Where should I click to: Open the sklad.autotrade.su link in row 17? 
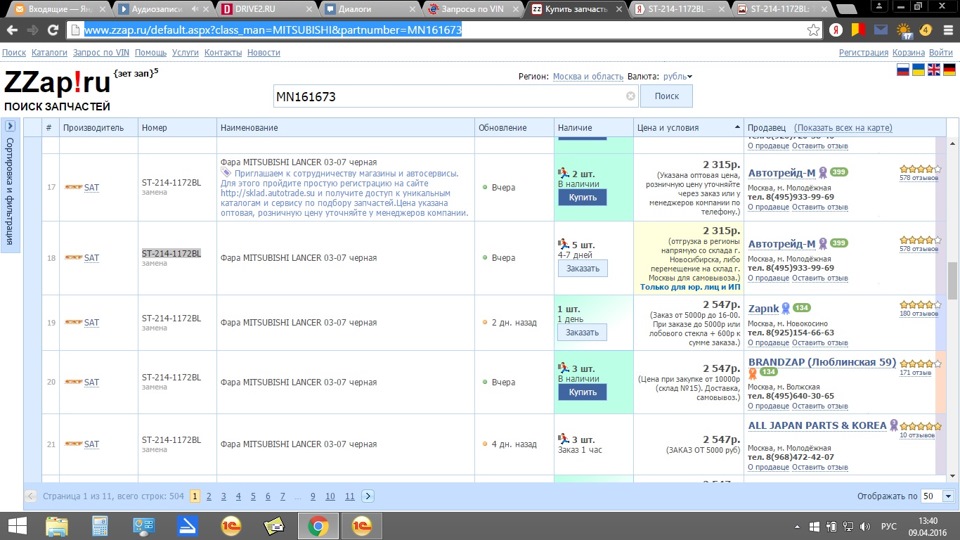click(267, 193)
